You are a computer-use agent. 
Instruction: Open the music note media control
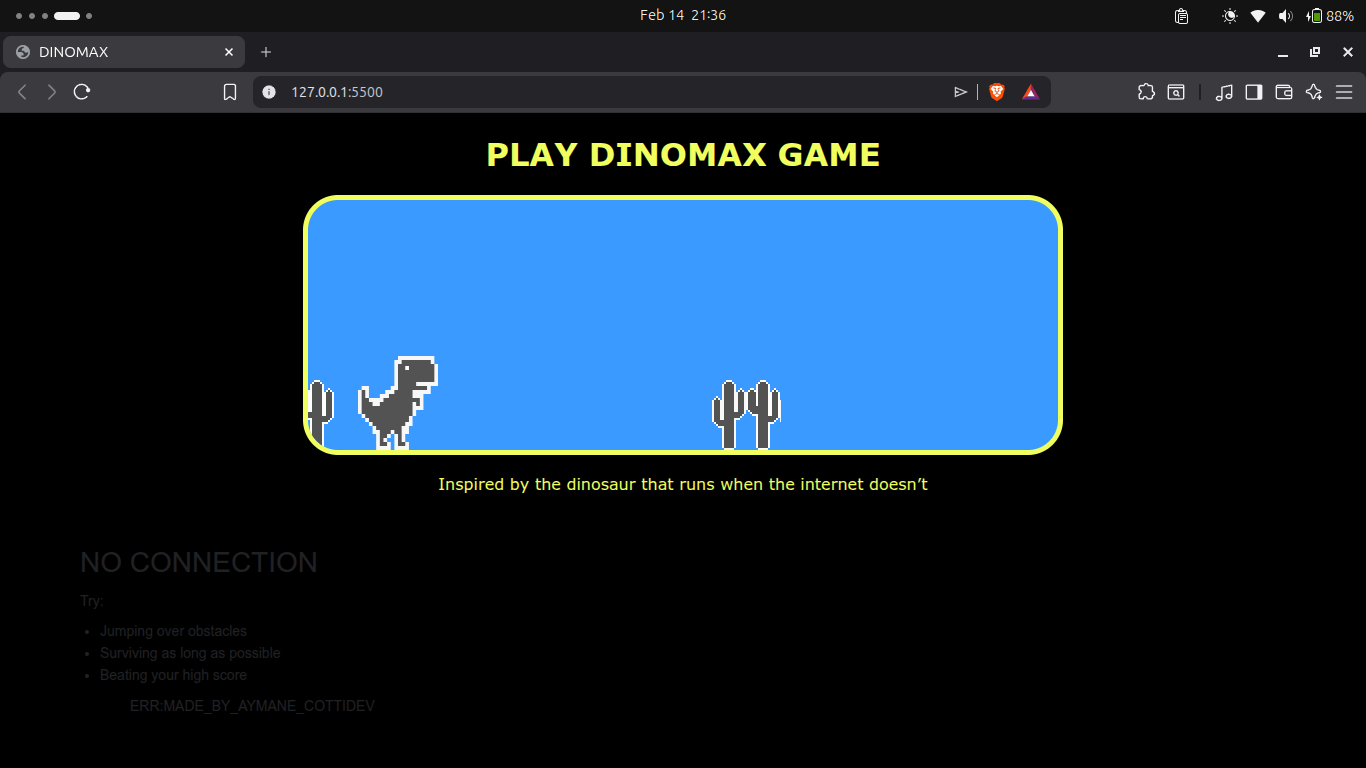coord(1224,92)
